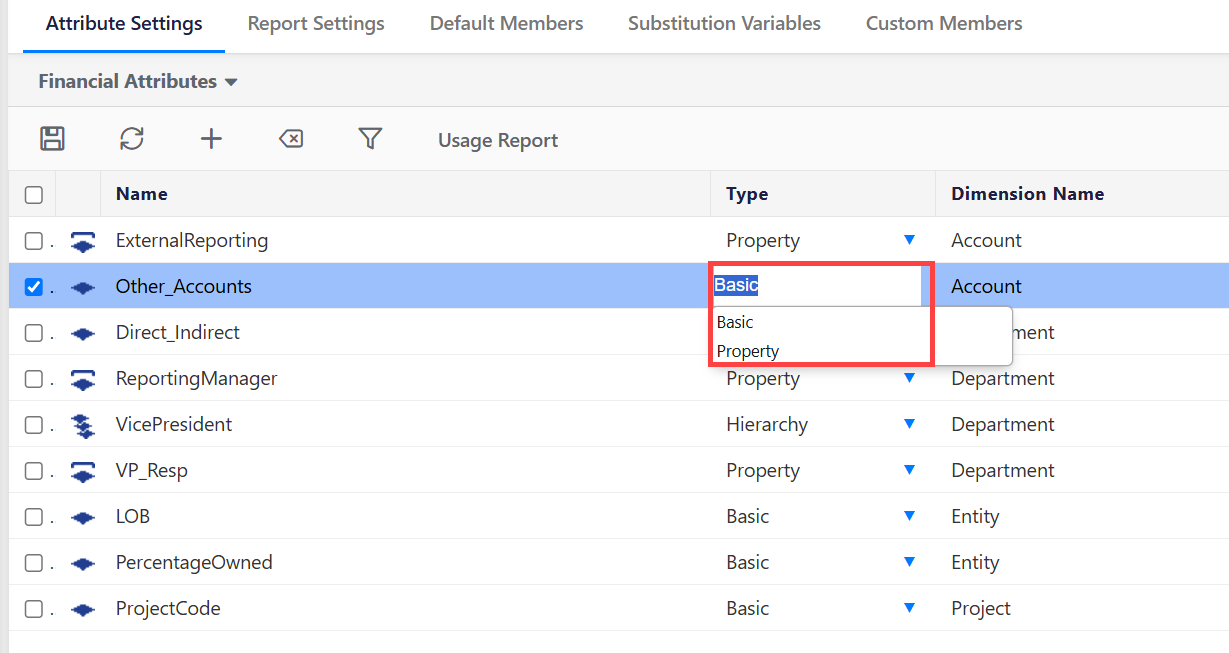Click the Save disk icon in toolbar
Viewport: 1229px width, 653px height.
(52, 139)
